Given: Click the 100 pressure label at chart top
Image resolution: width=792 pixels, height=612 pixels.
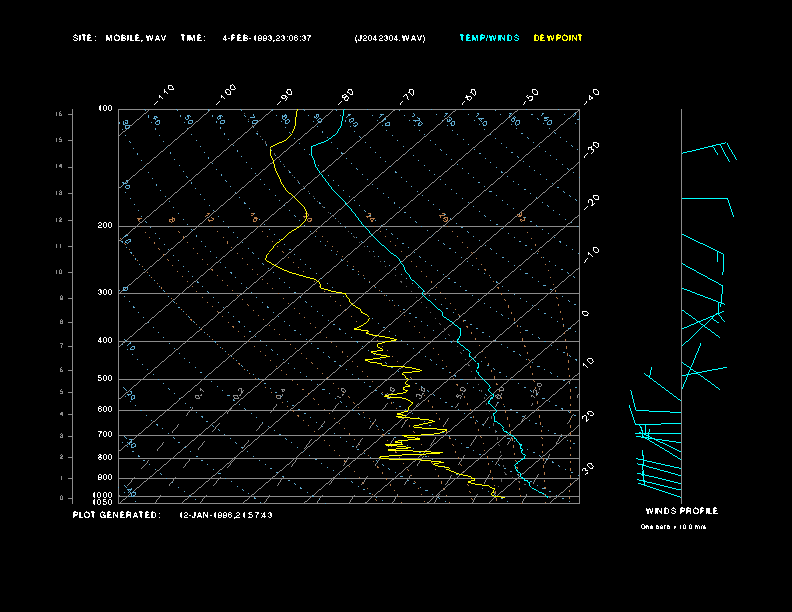Looking at the screenshot, I should tap(105, 108).
